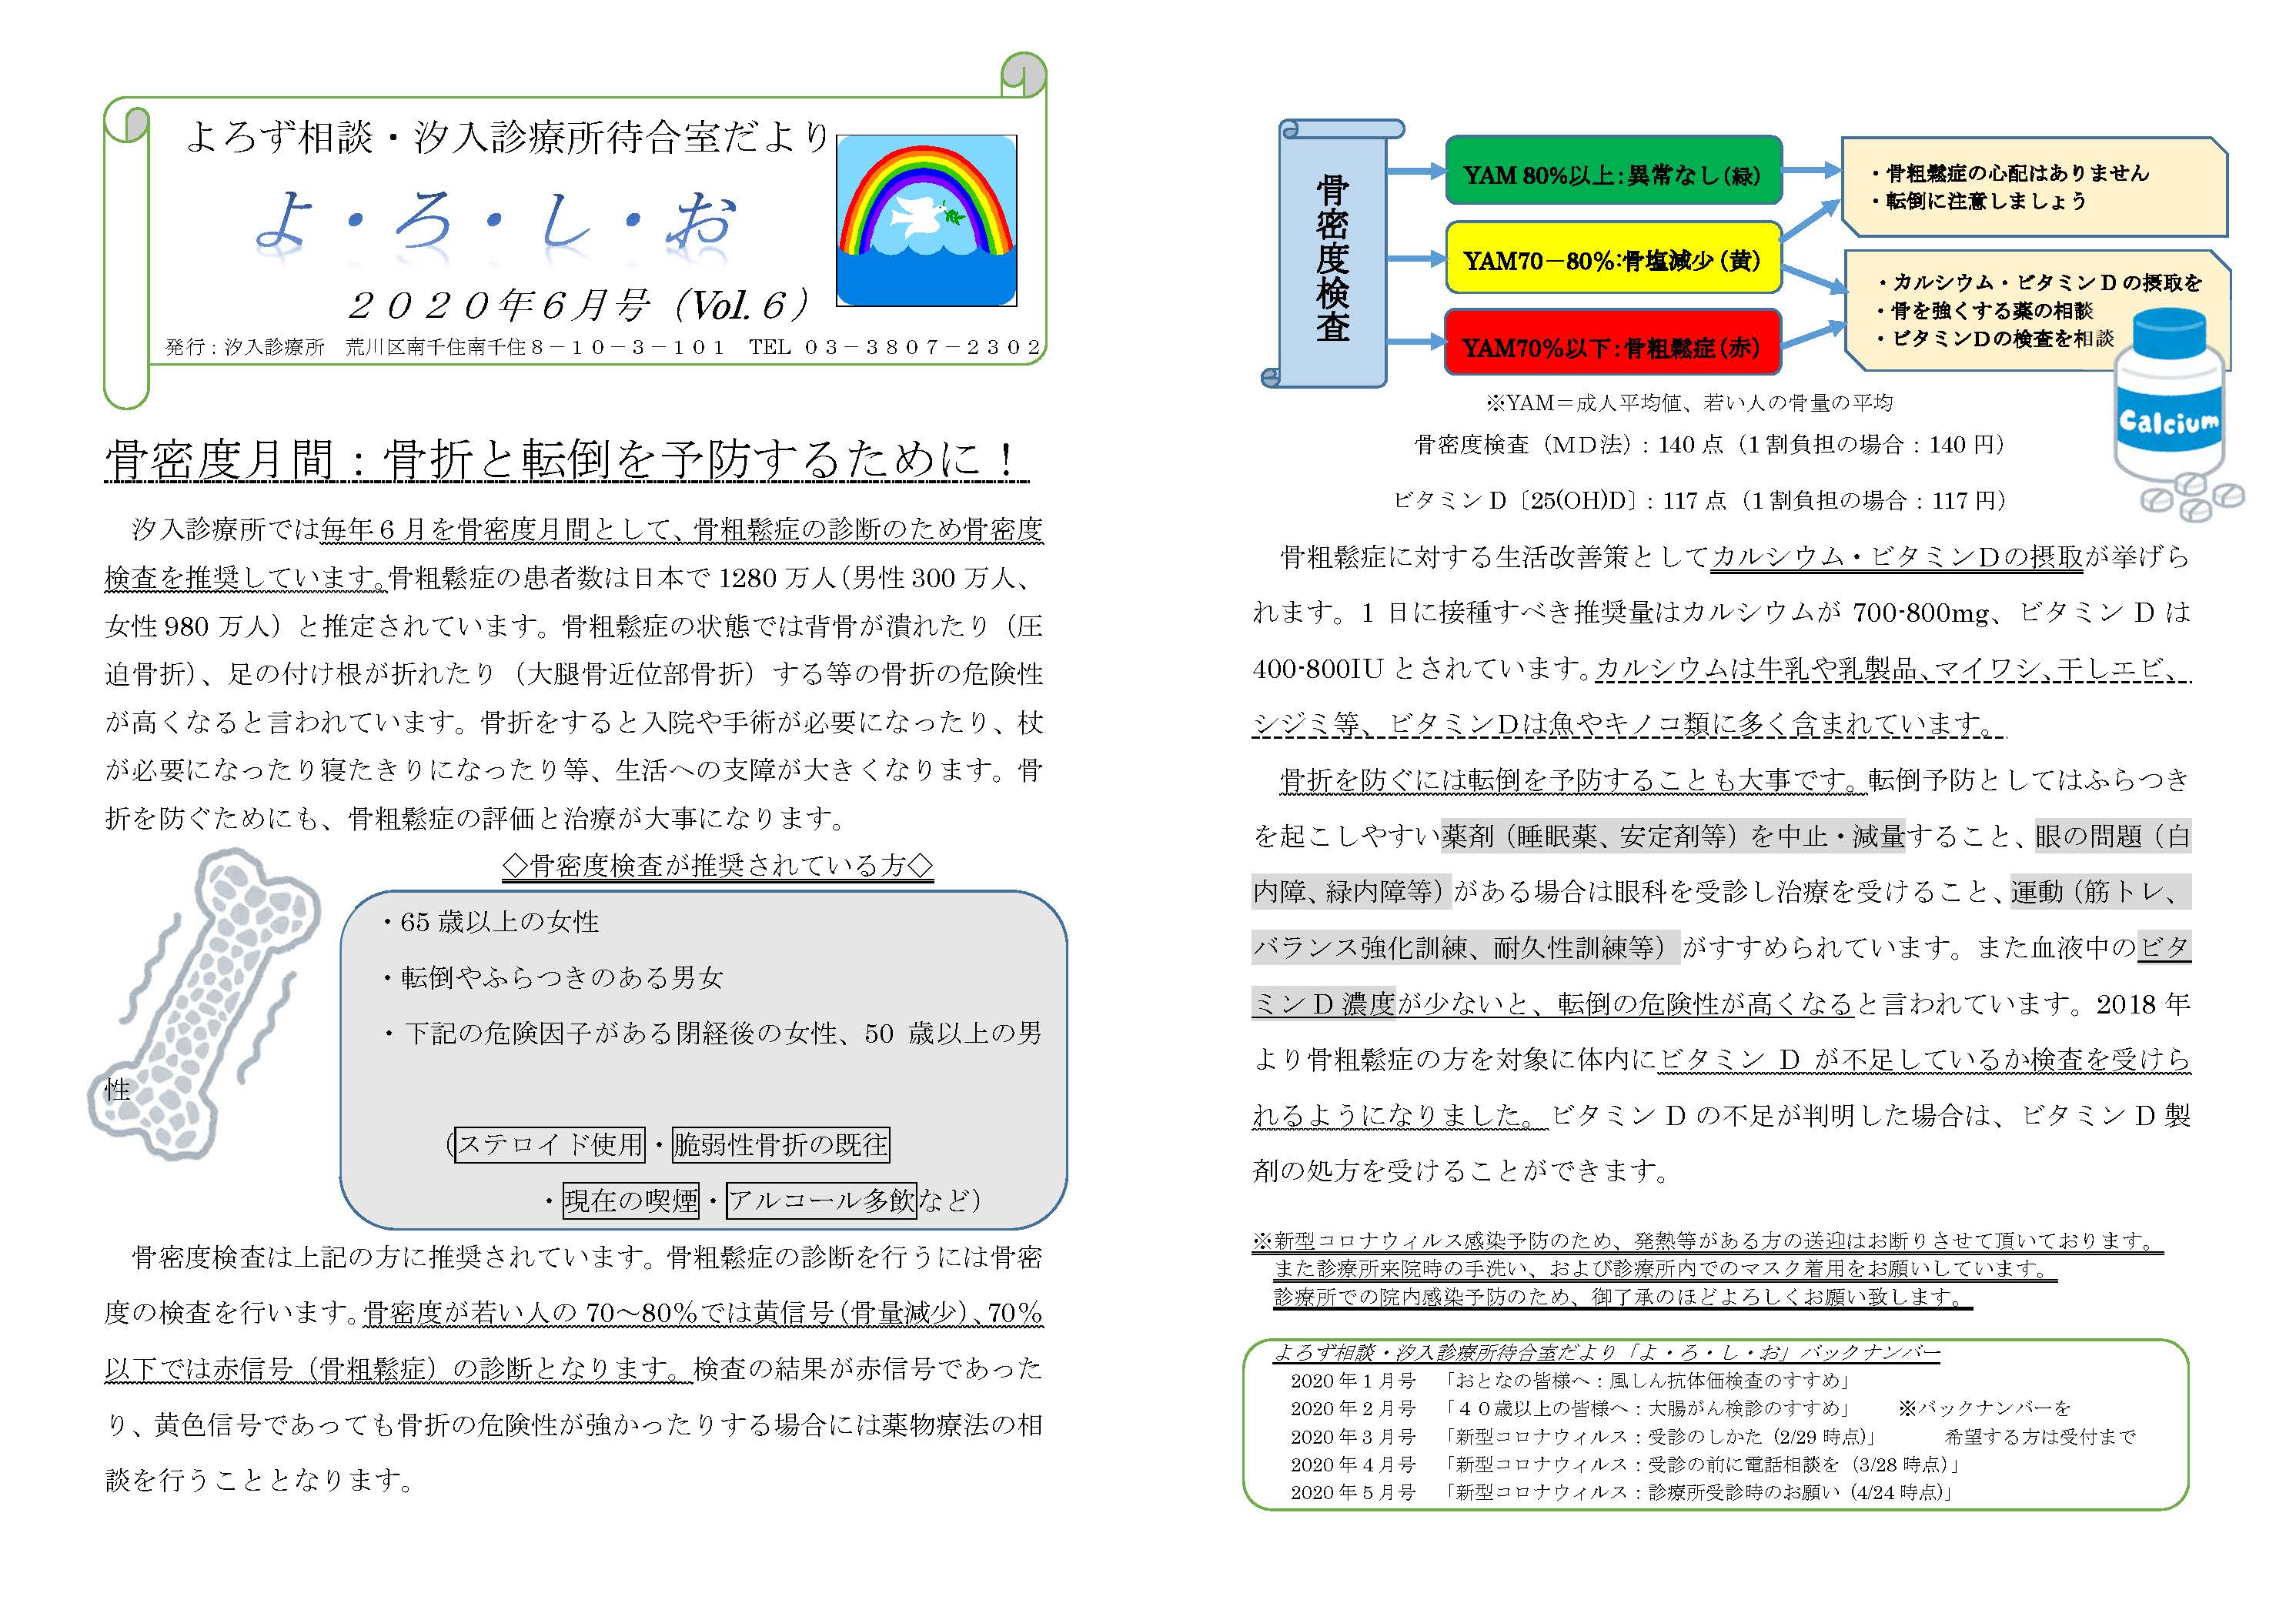Click the line 診療所での院内感染予防のため
The image size is (2296, 1623).
pyautogui.click(x=1623, y=1297)
